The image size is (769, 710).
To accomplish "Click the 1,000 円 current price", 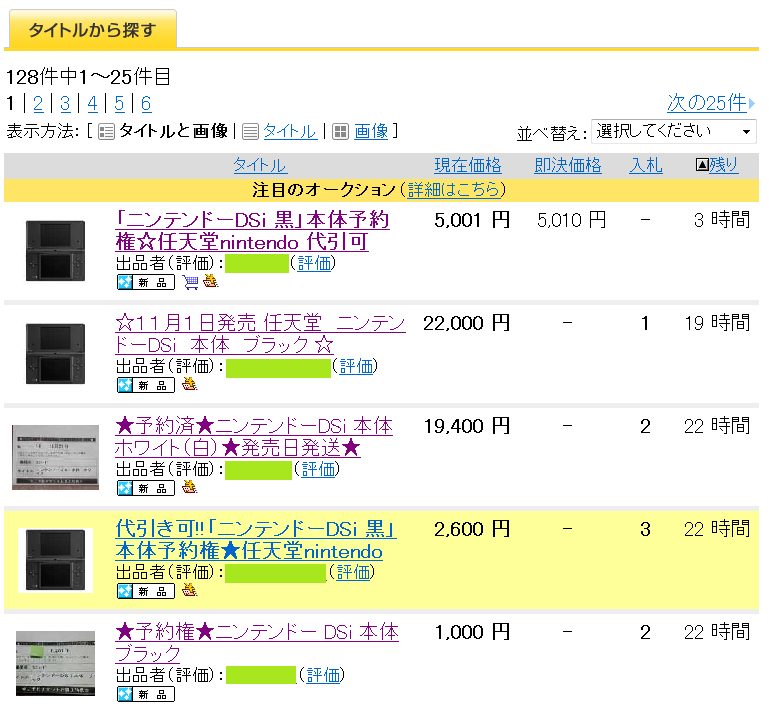I will (472, 632).
